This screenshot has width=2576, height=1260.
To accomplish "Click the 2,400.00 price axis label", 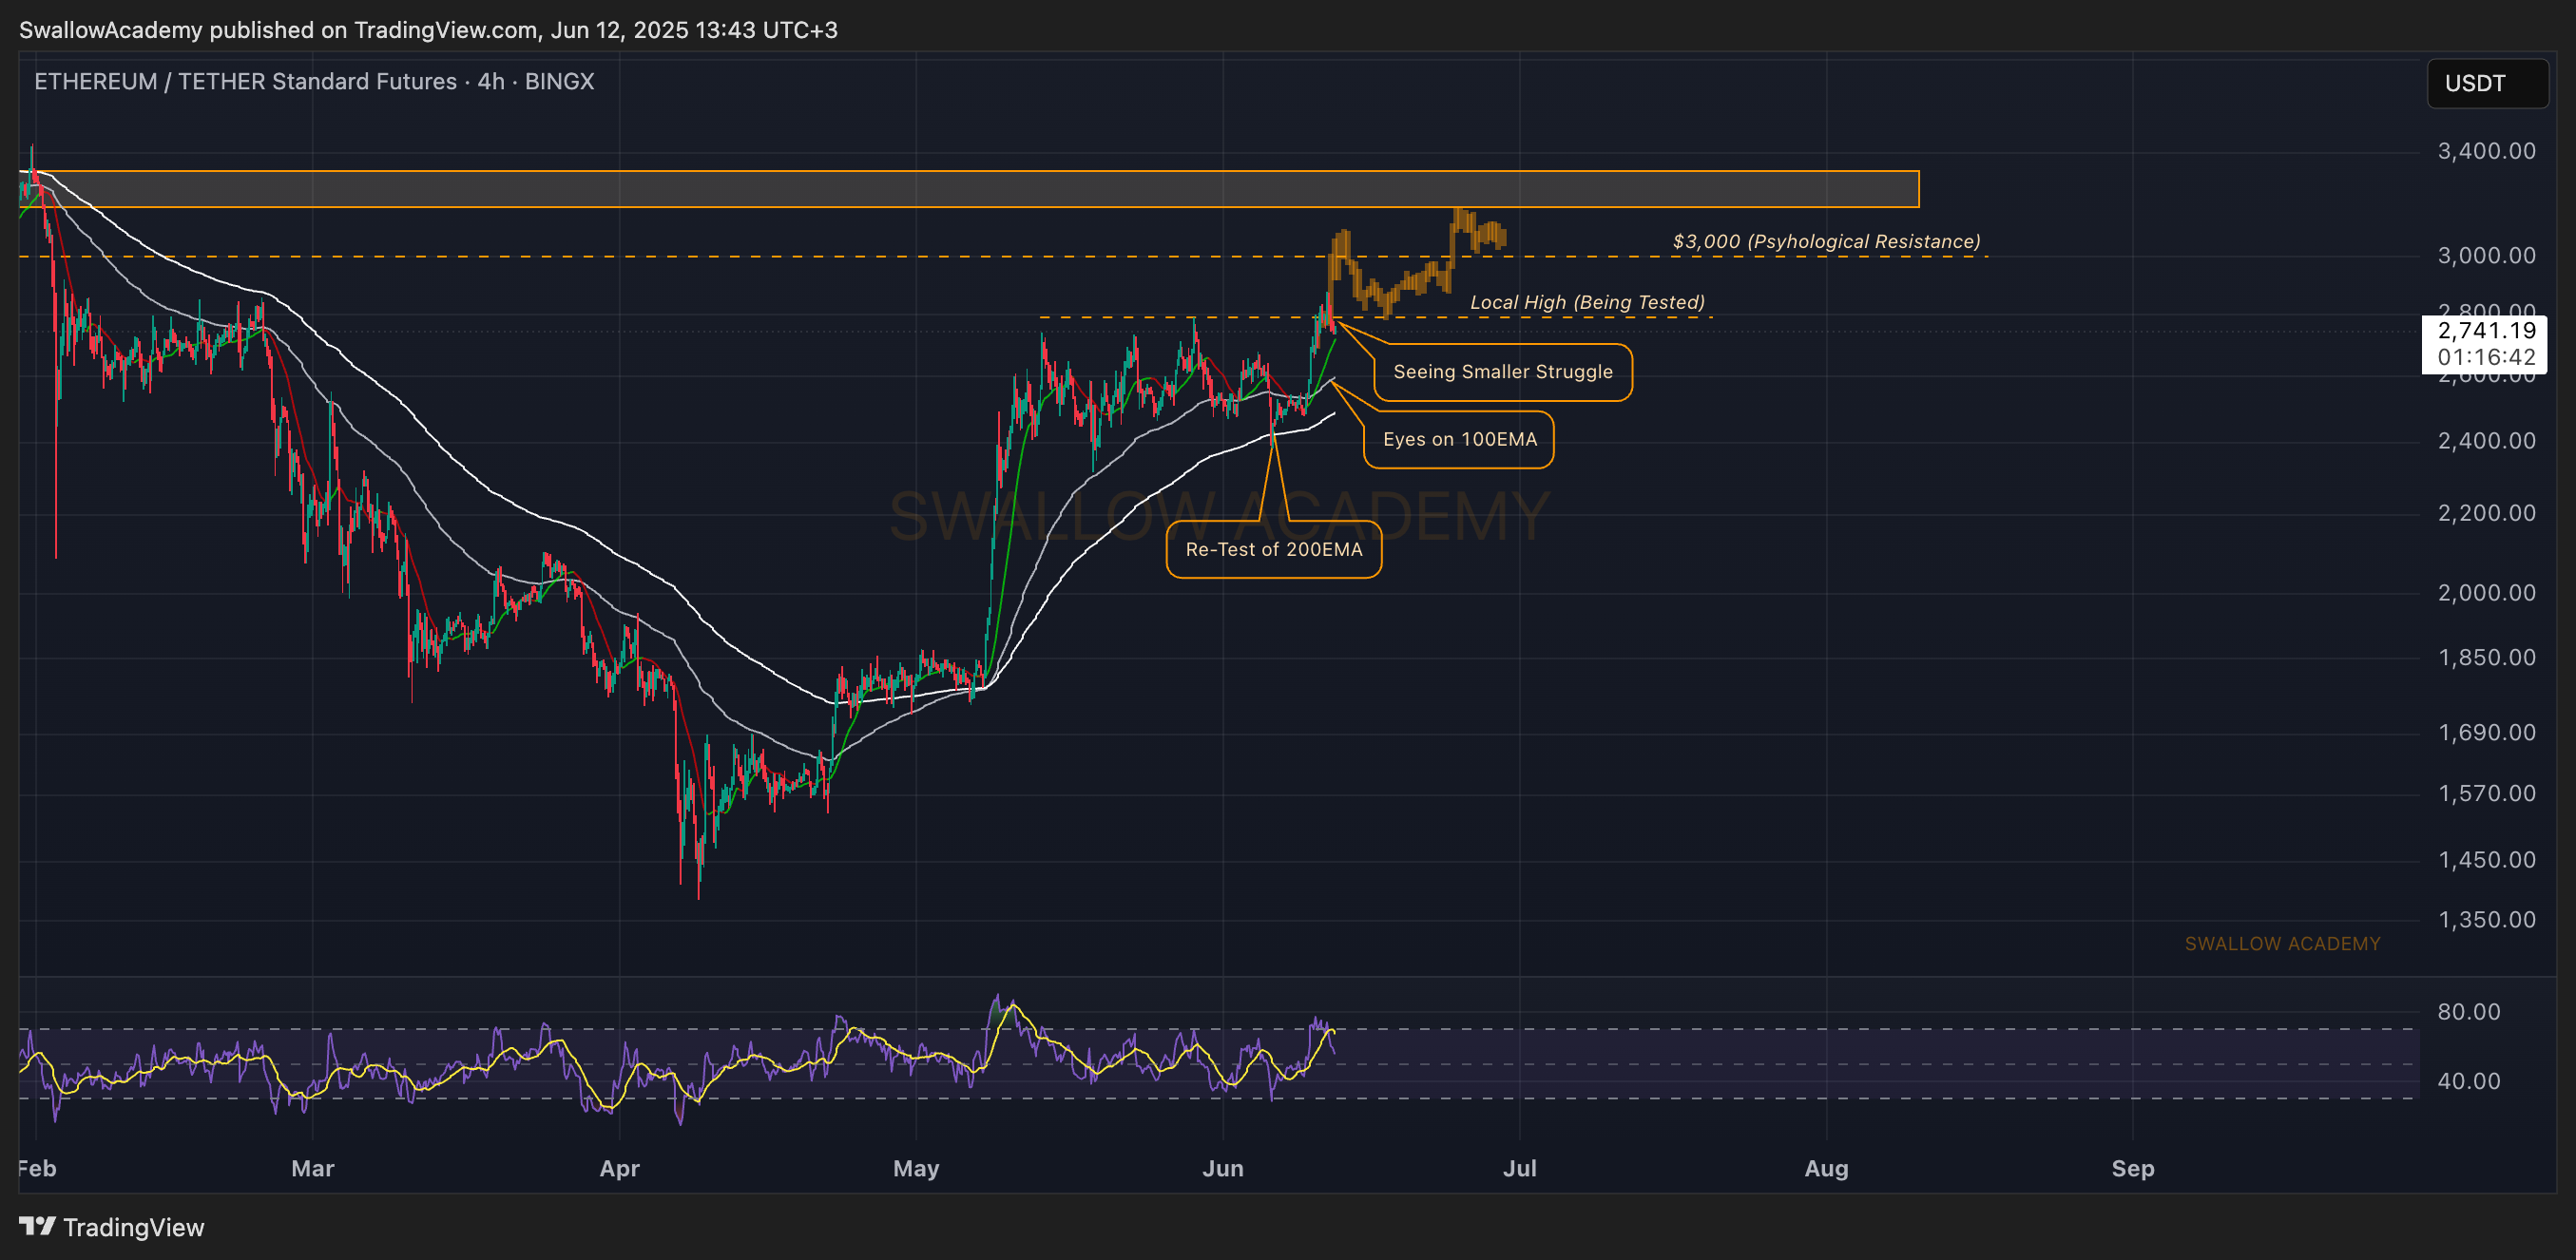I will (x=2486, y=441).
